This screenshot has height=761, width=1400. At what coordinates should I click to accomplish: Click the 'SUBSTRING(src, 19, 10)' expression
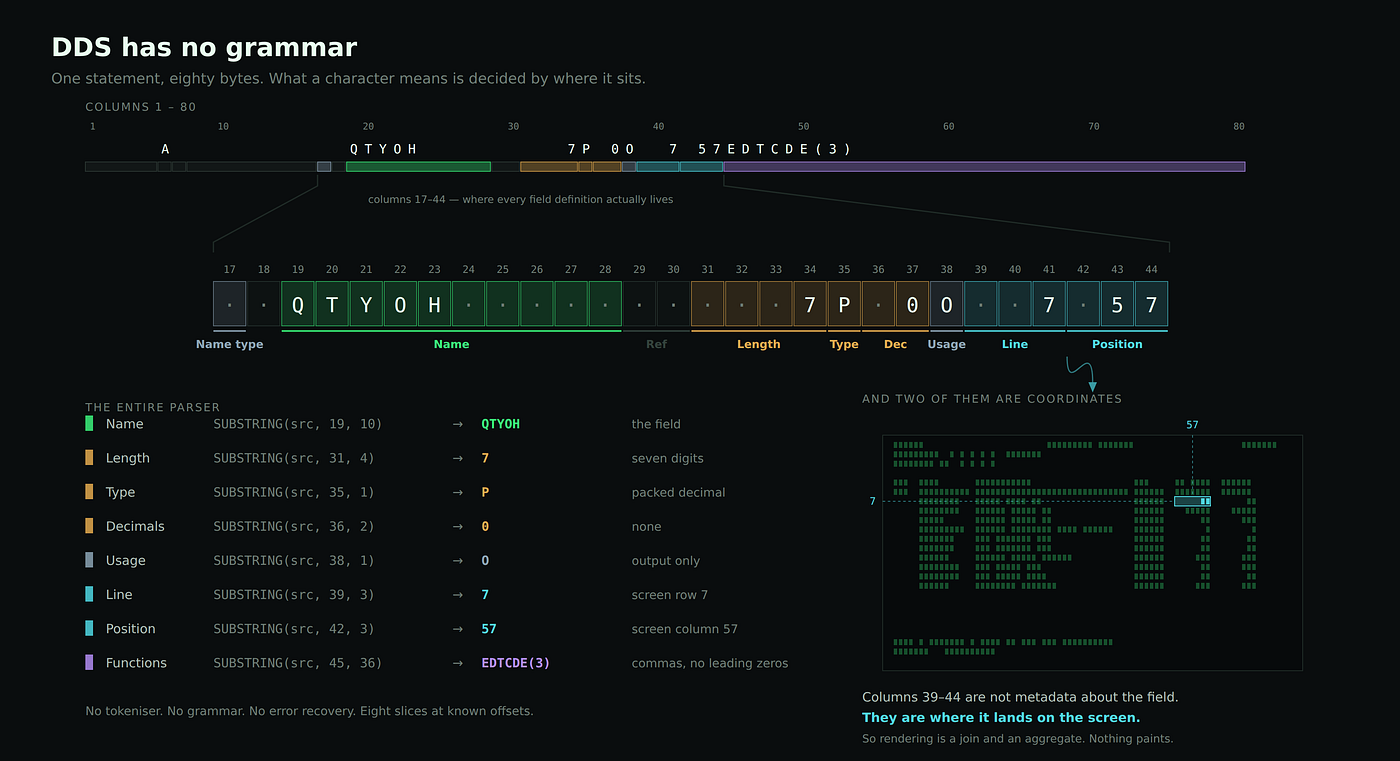[298, 424]
